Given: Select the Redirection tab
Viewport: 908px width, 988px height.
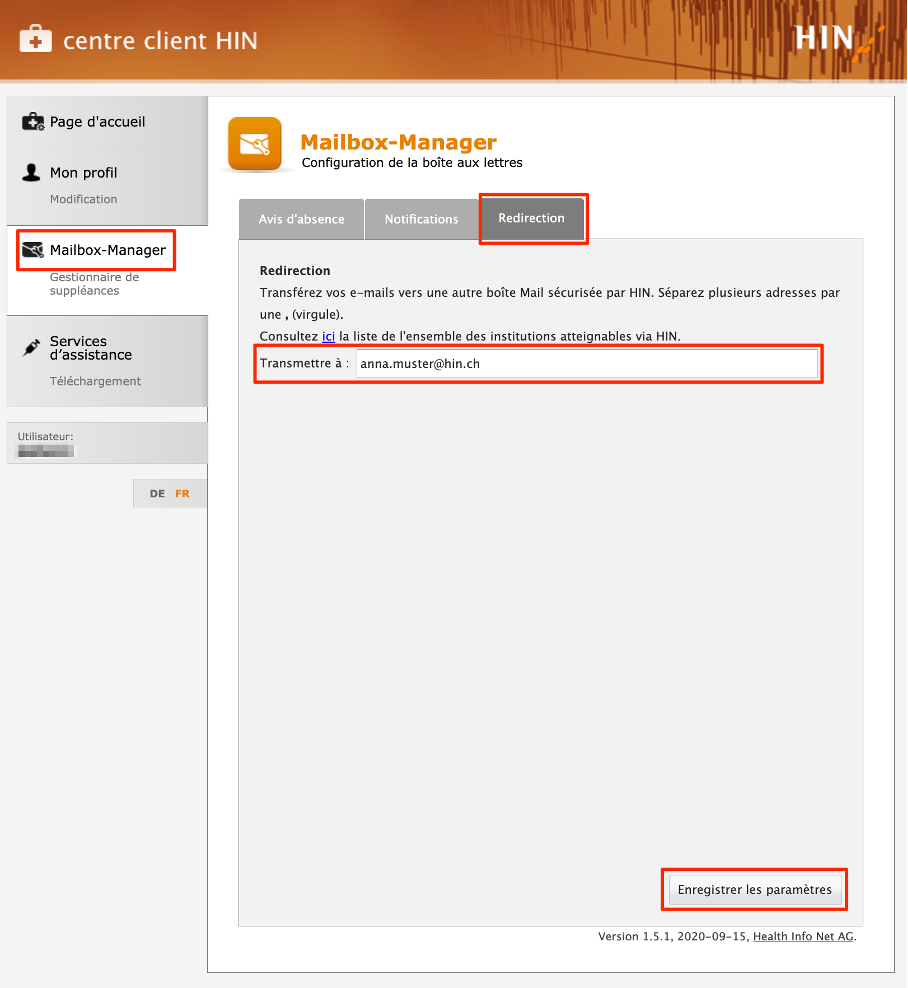Looking at the screenshot, I should pos(532,218).
